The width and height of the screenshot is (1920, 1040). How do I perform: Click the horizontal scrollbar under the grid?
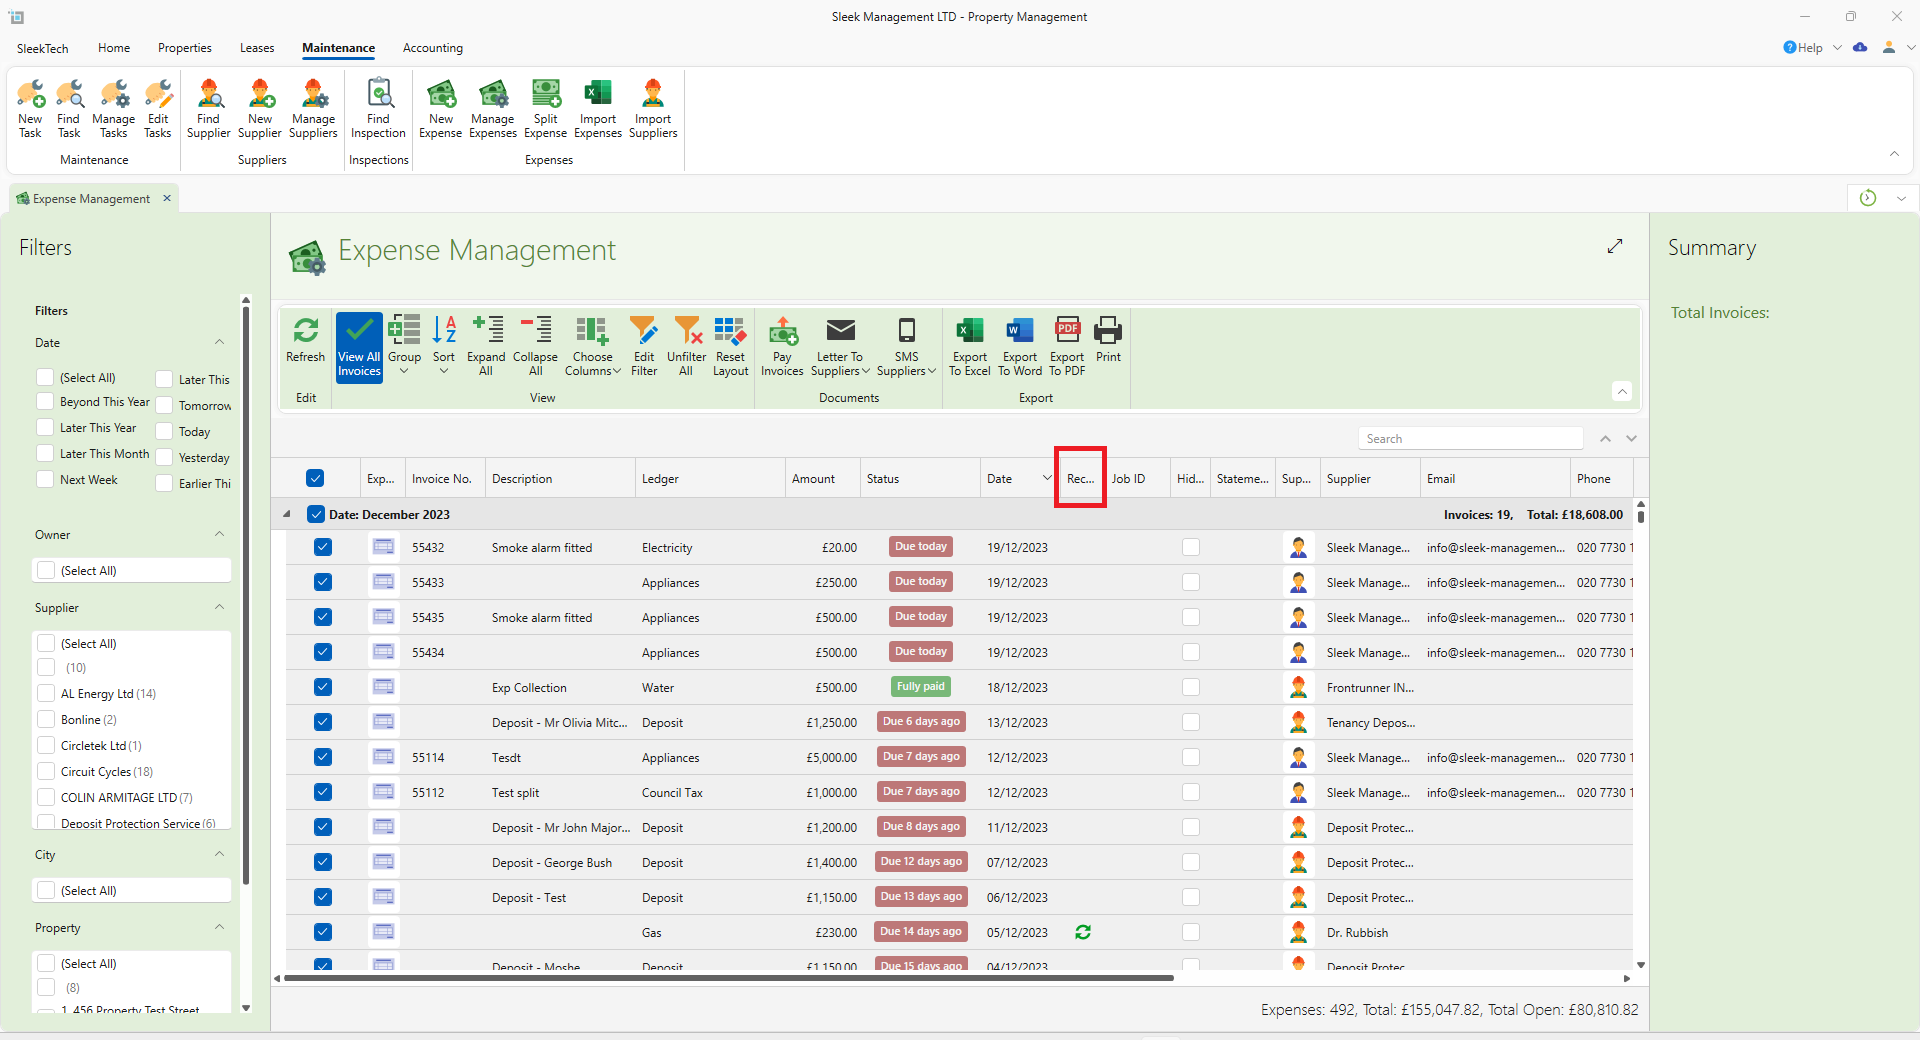tap(728, 978)
